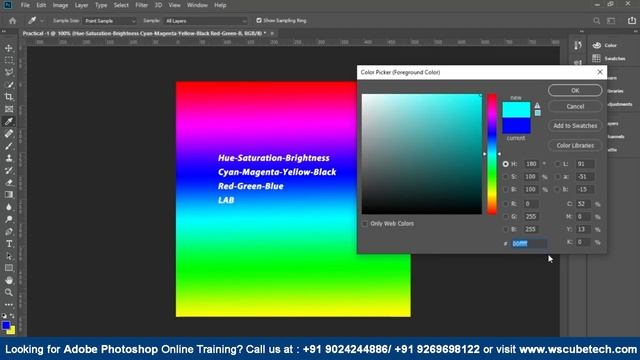
Task: Select the Frame tool
Action: (x=9, y=109)
